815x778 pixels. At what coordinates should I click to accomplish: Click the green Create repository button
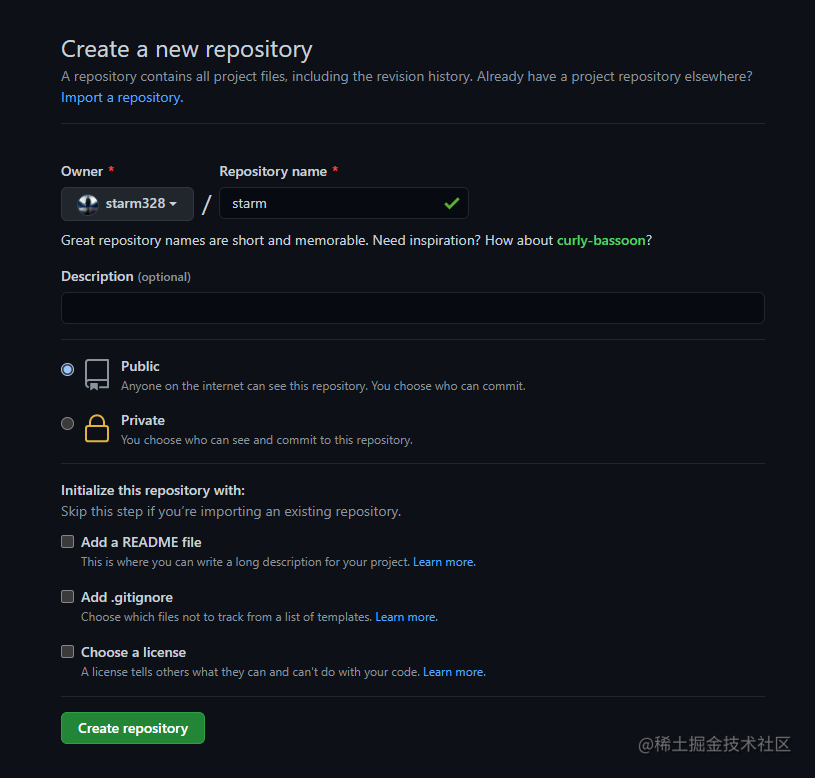[133, 728]
